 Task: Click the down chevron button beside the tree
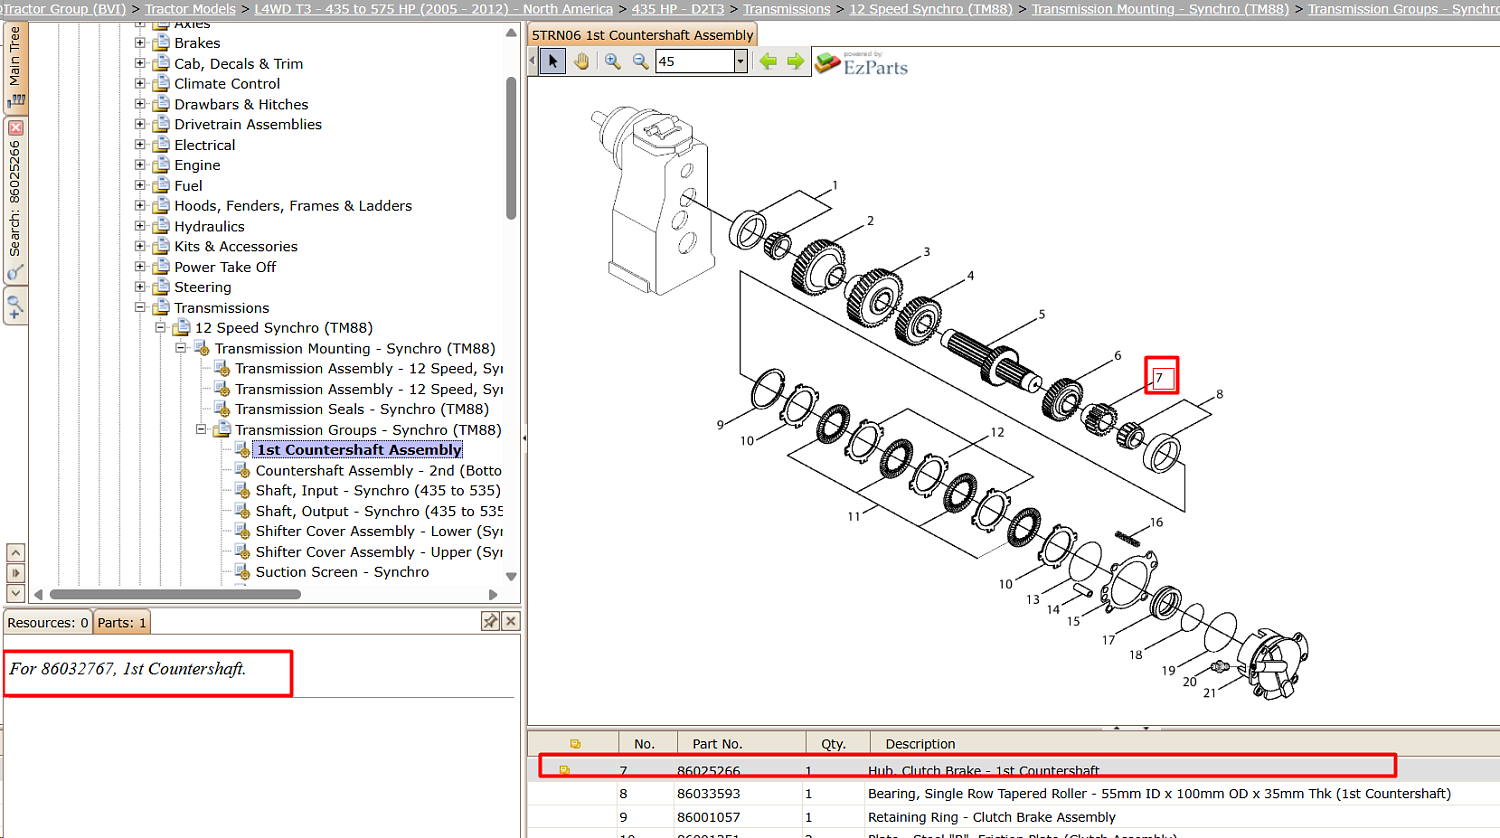(x=15, y=593)
